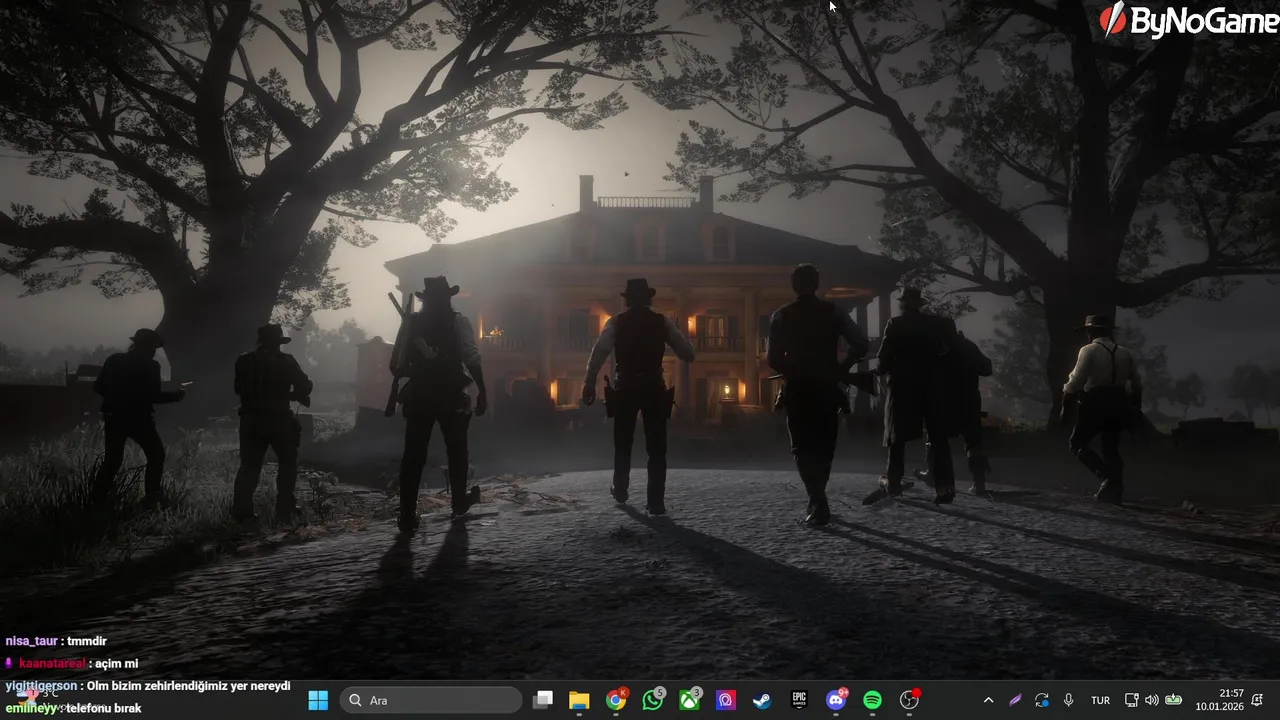Click the Ara search box
This screenshot has height=720, width=1280.
pyautogui.click(x=431, y=700)
